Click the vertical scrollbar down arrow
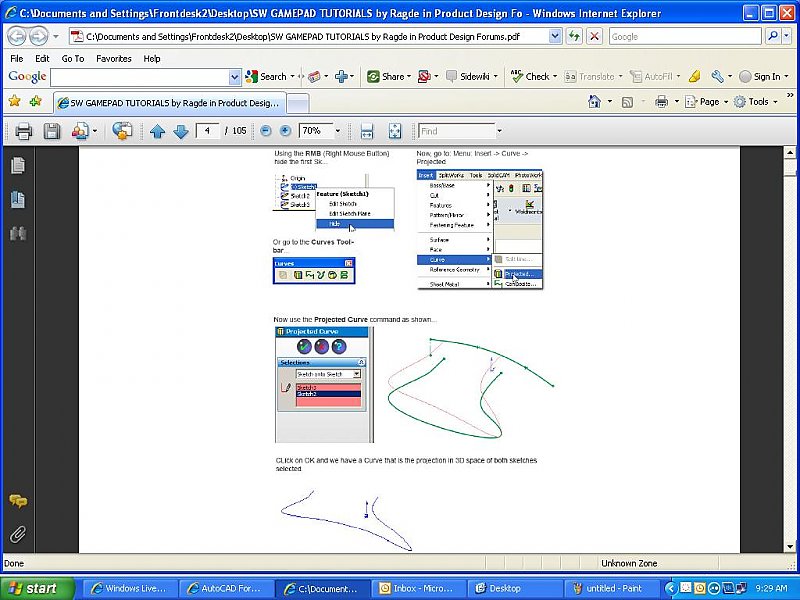 (790, 546)
